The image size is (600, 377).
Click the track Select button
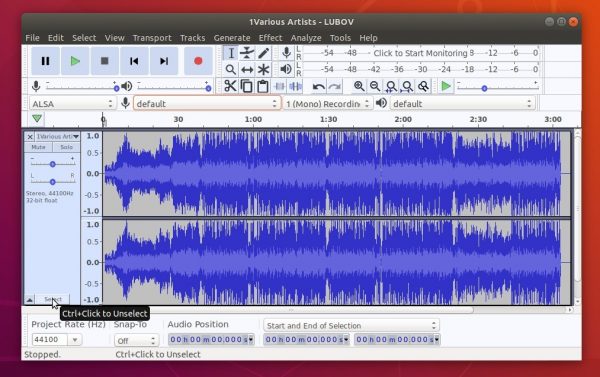[x=52, y=299]
